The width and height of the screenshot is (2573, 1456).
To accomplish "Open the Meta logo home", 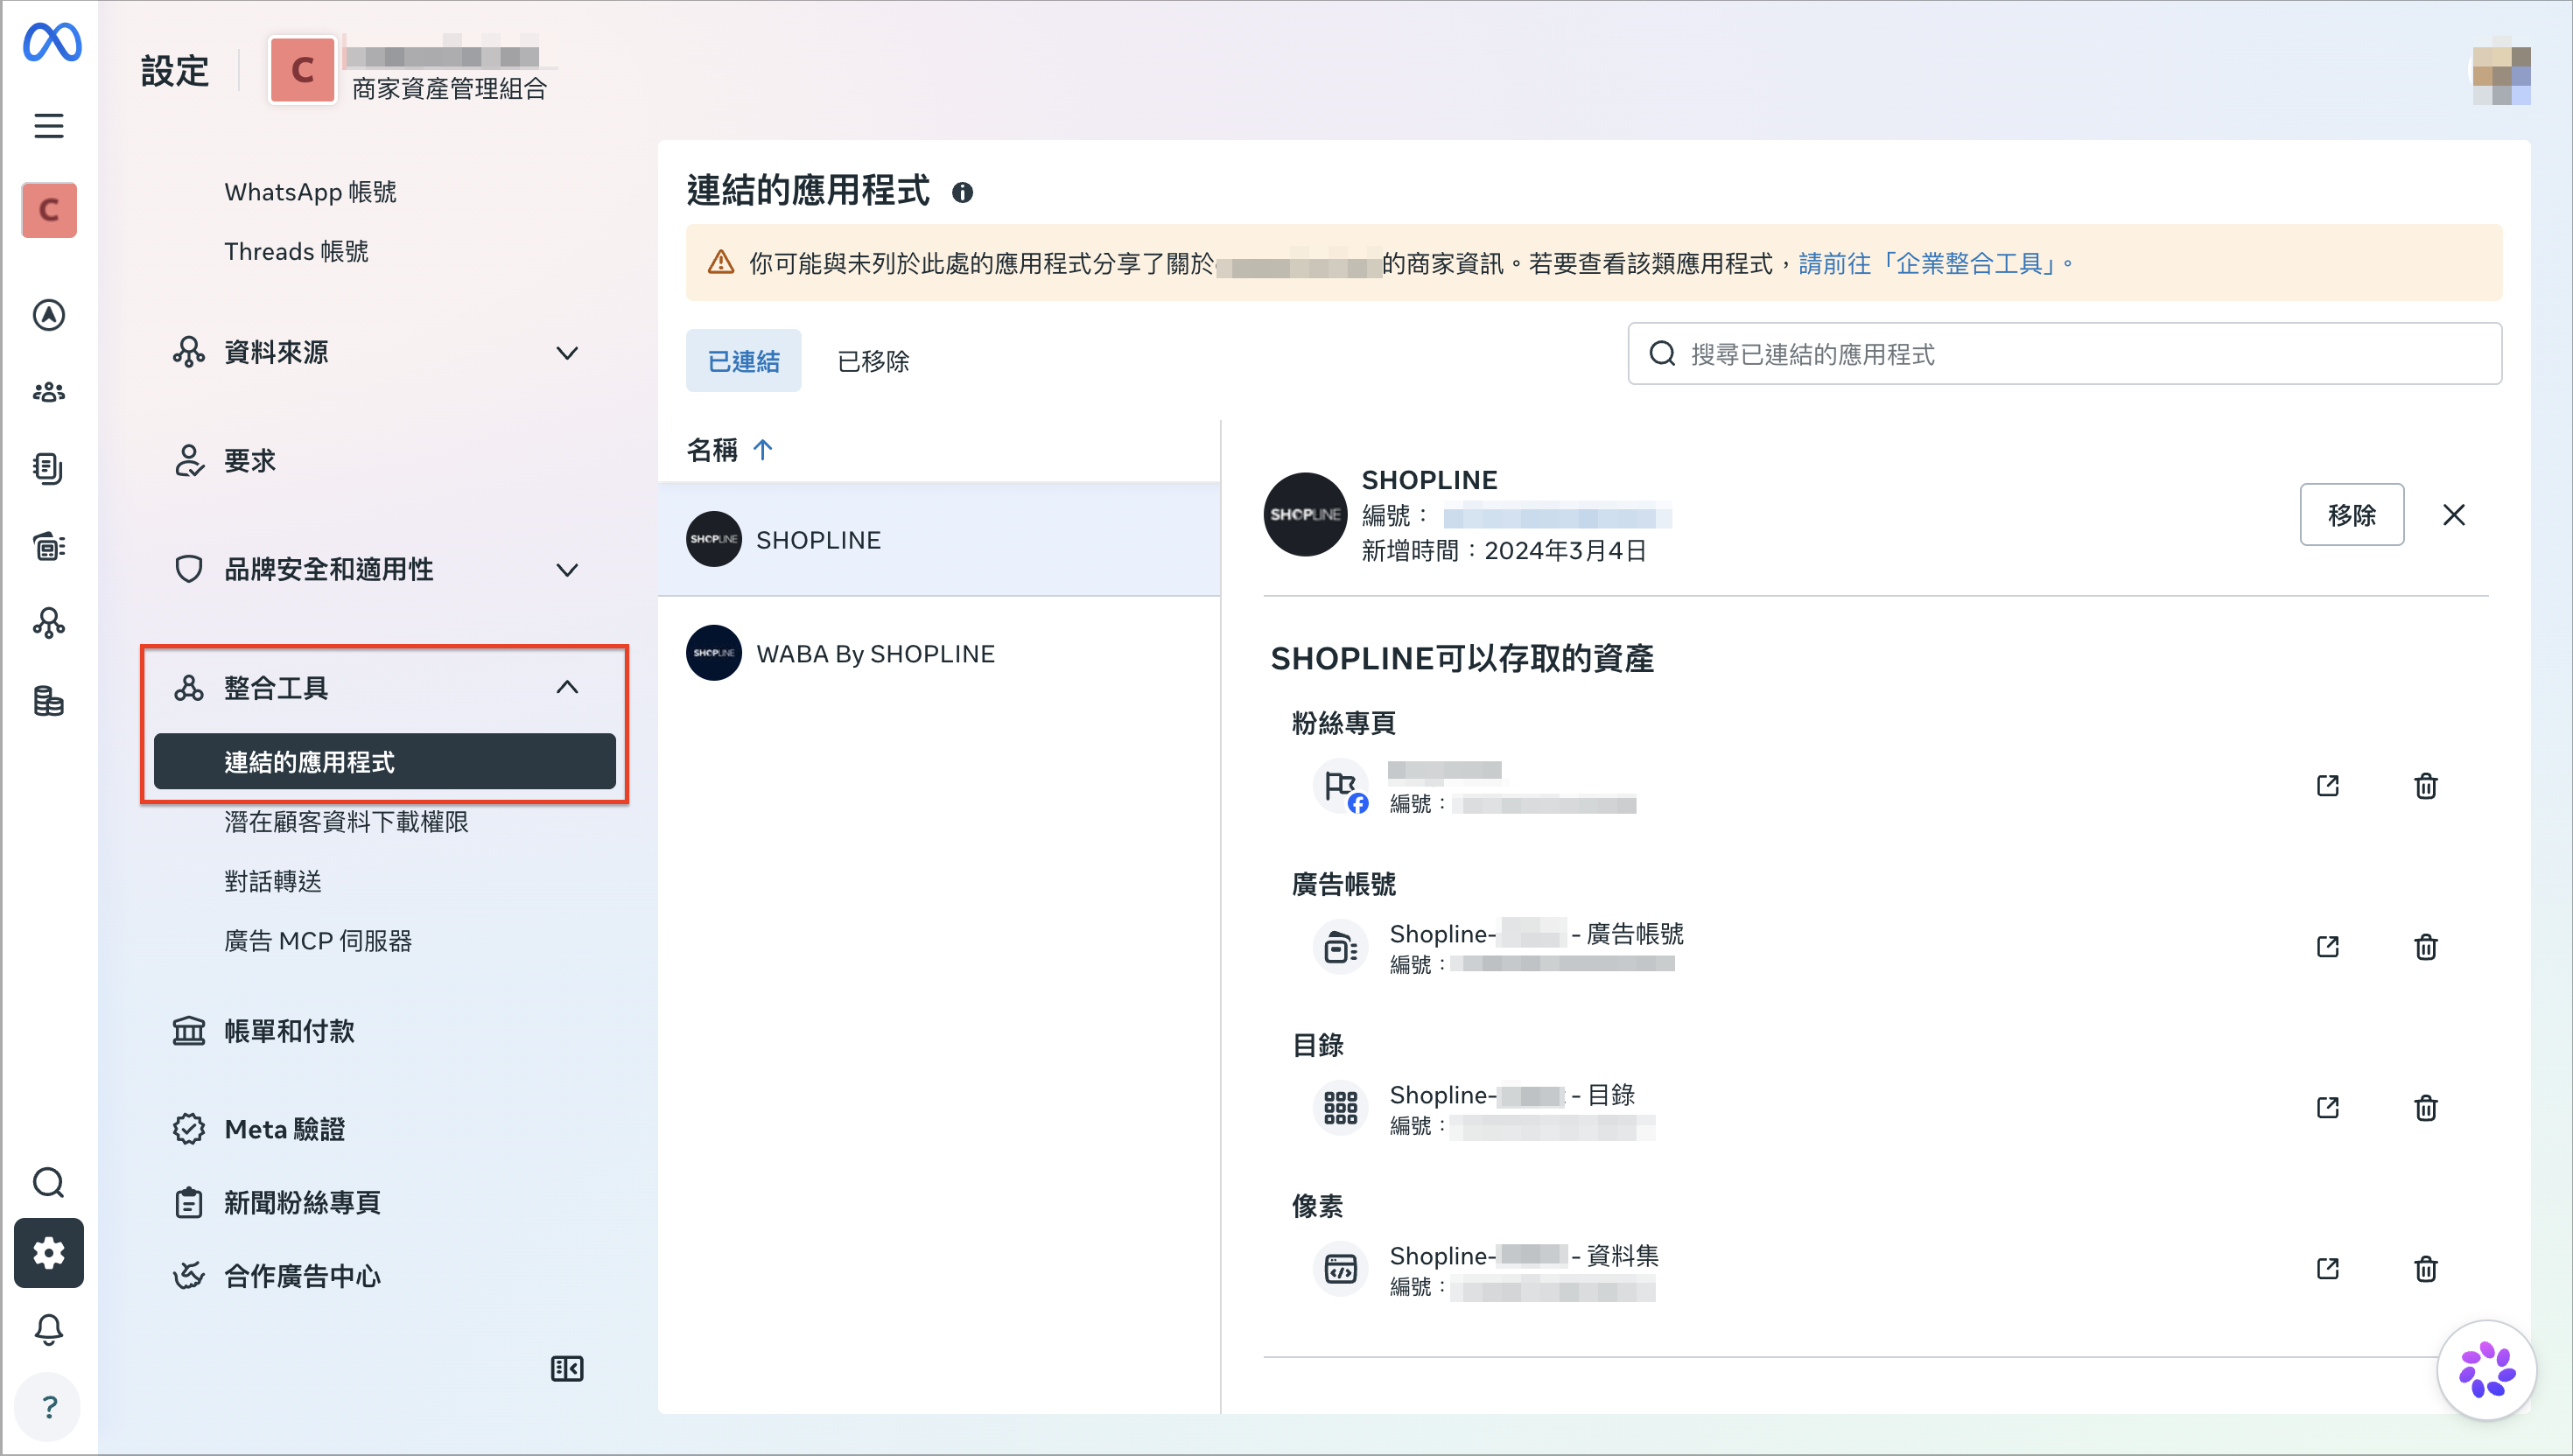I will click(51, 43).
